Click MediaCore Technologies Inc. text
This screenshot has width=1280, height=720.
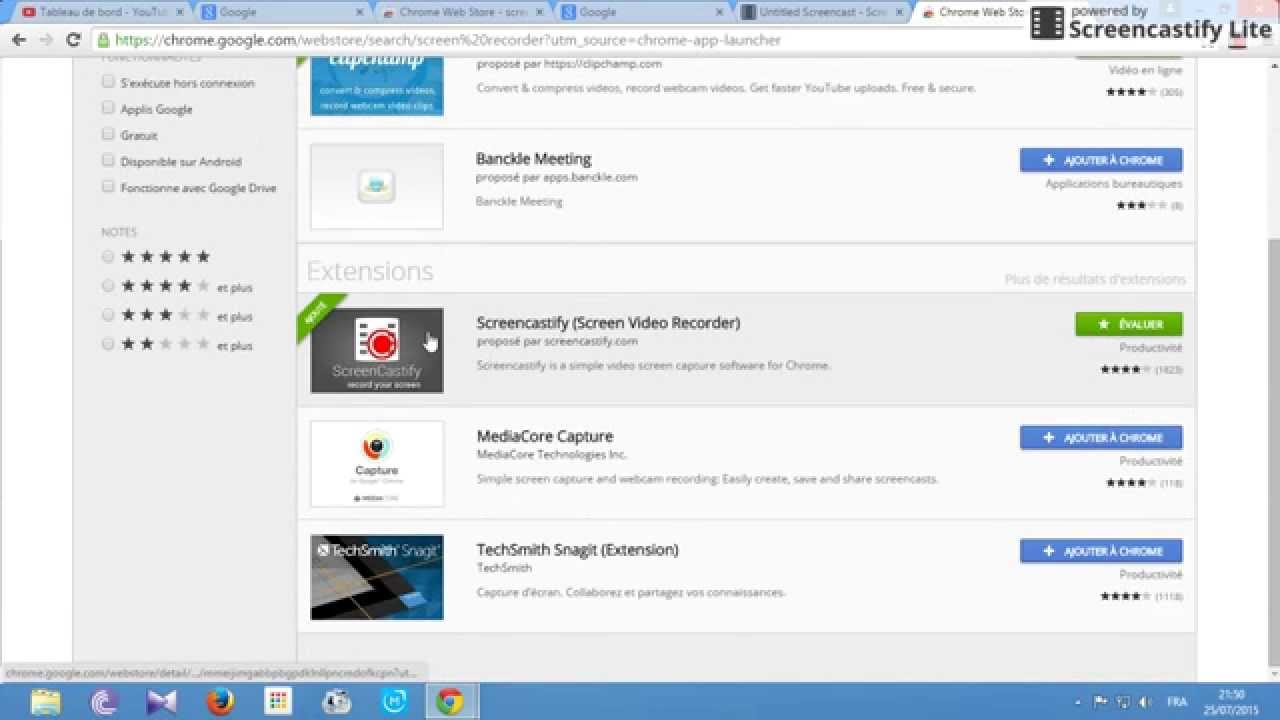pyautogui.click(x=552, y=454)
